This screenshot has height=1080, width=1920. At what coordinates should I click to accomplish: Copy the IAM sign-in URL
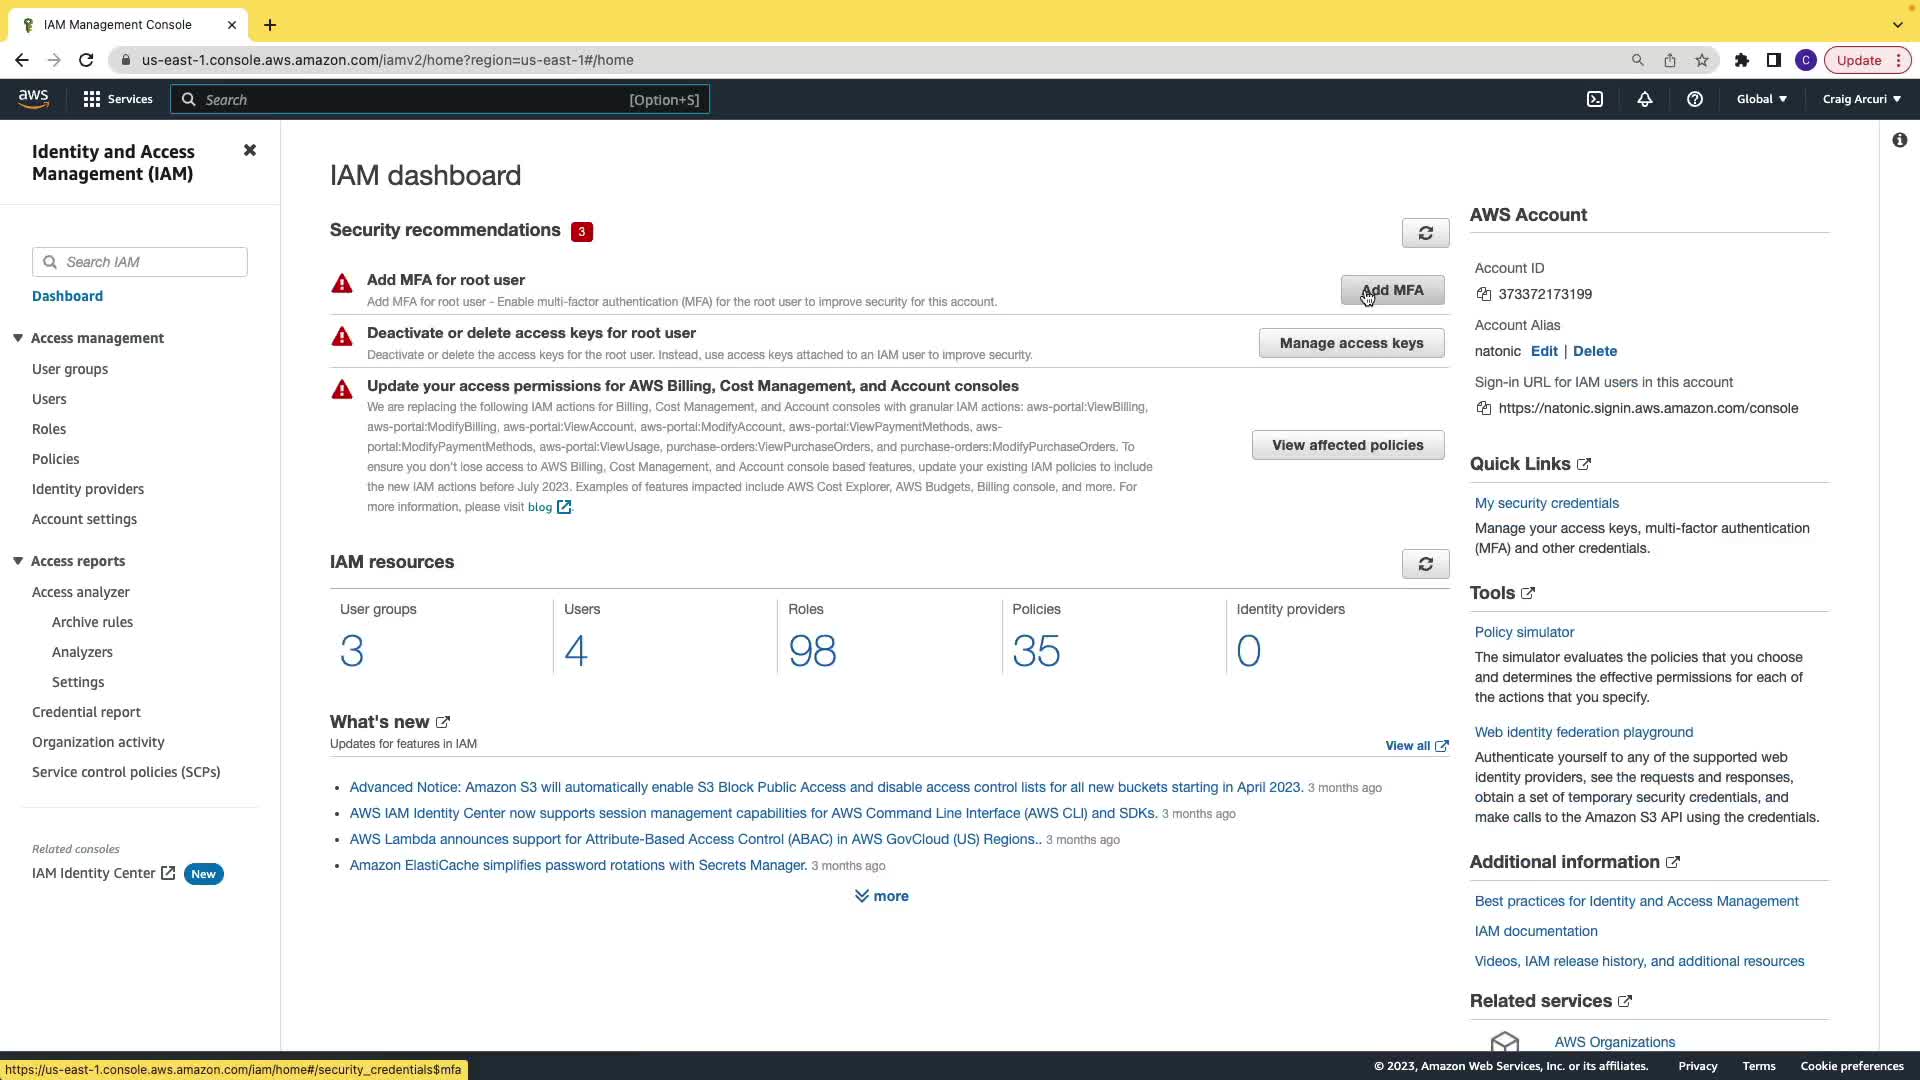tap(1484, 408)
